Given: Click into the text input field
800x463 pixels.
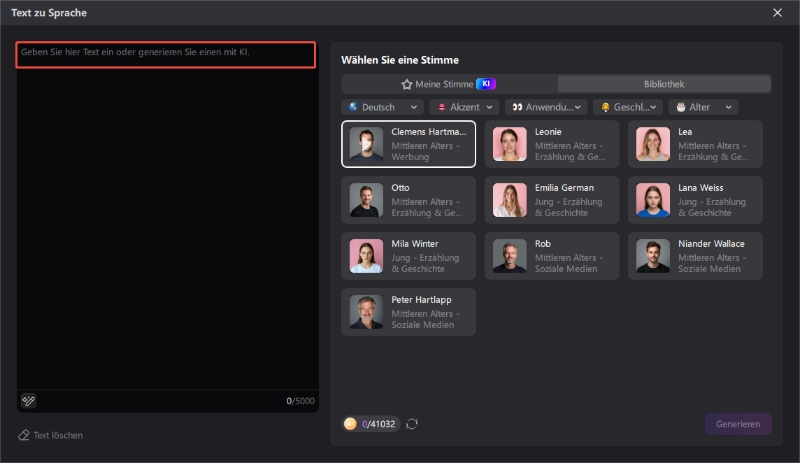Looking at the screenshot, I should [167, 55].
